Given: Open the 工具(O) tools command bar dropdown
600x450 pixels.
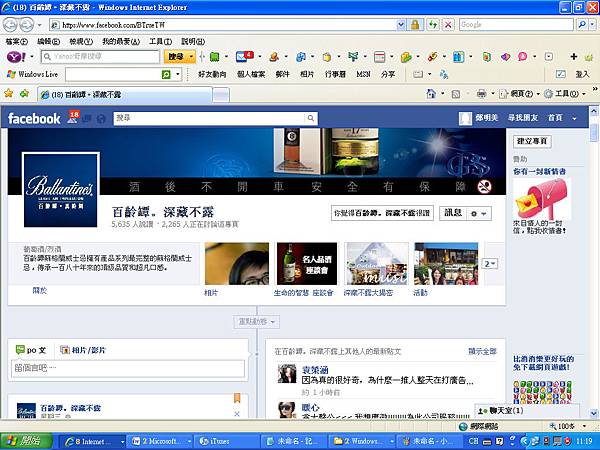Looking at the screenshot, I should 564,93.
